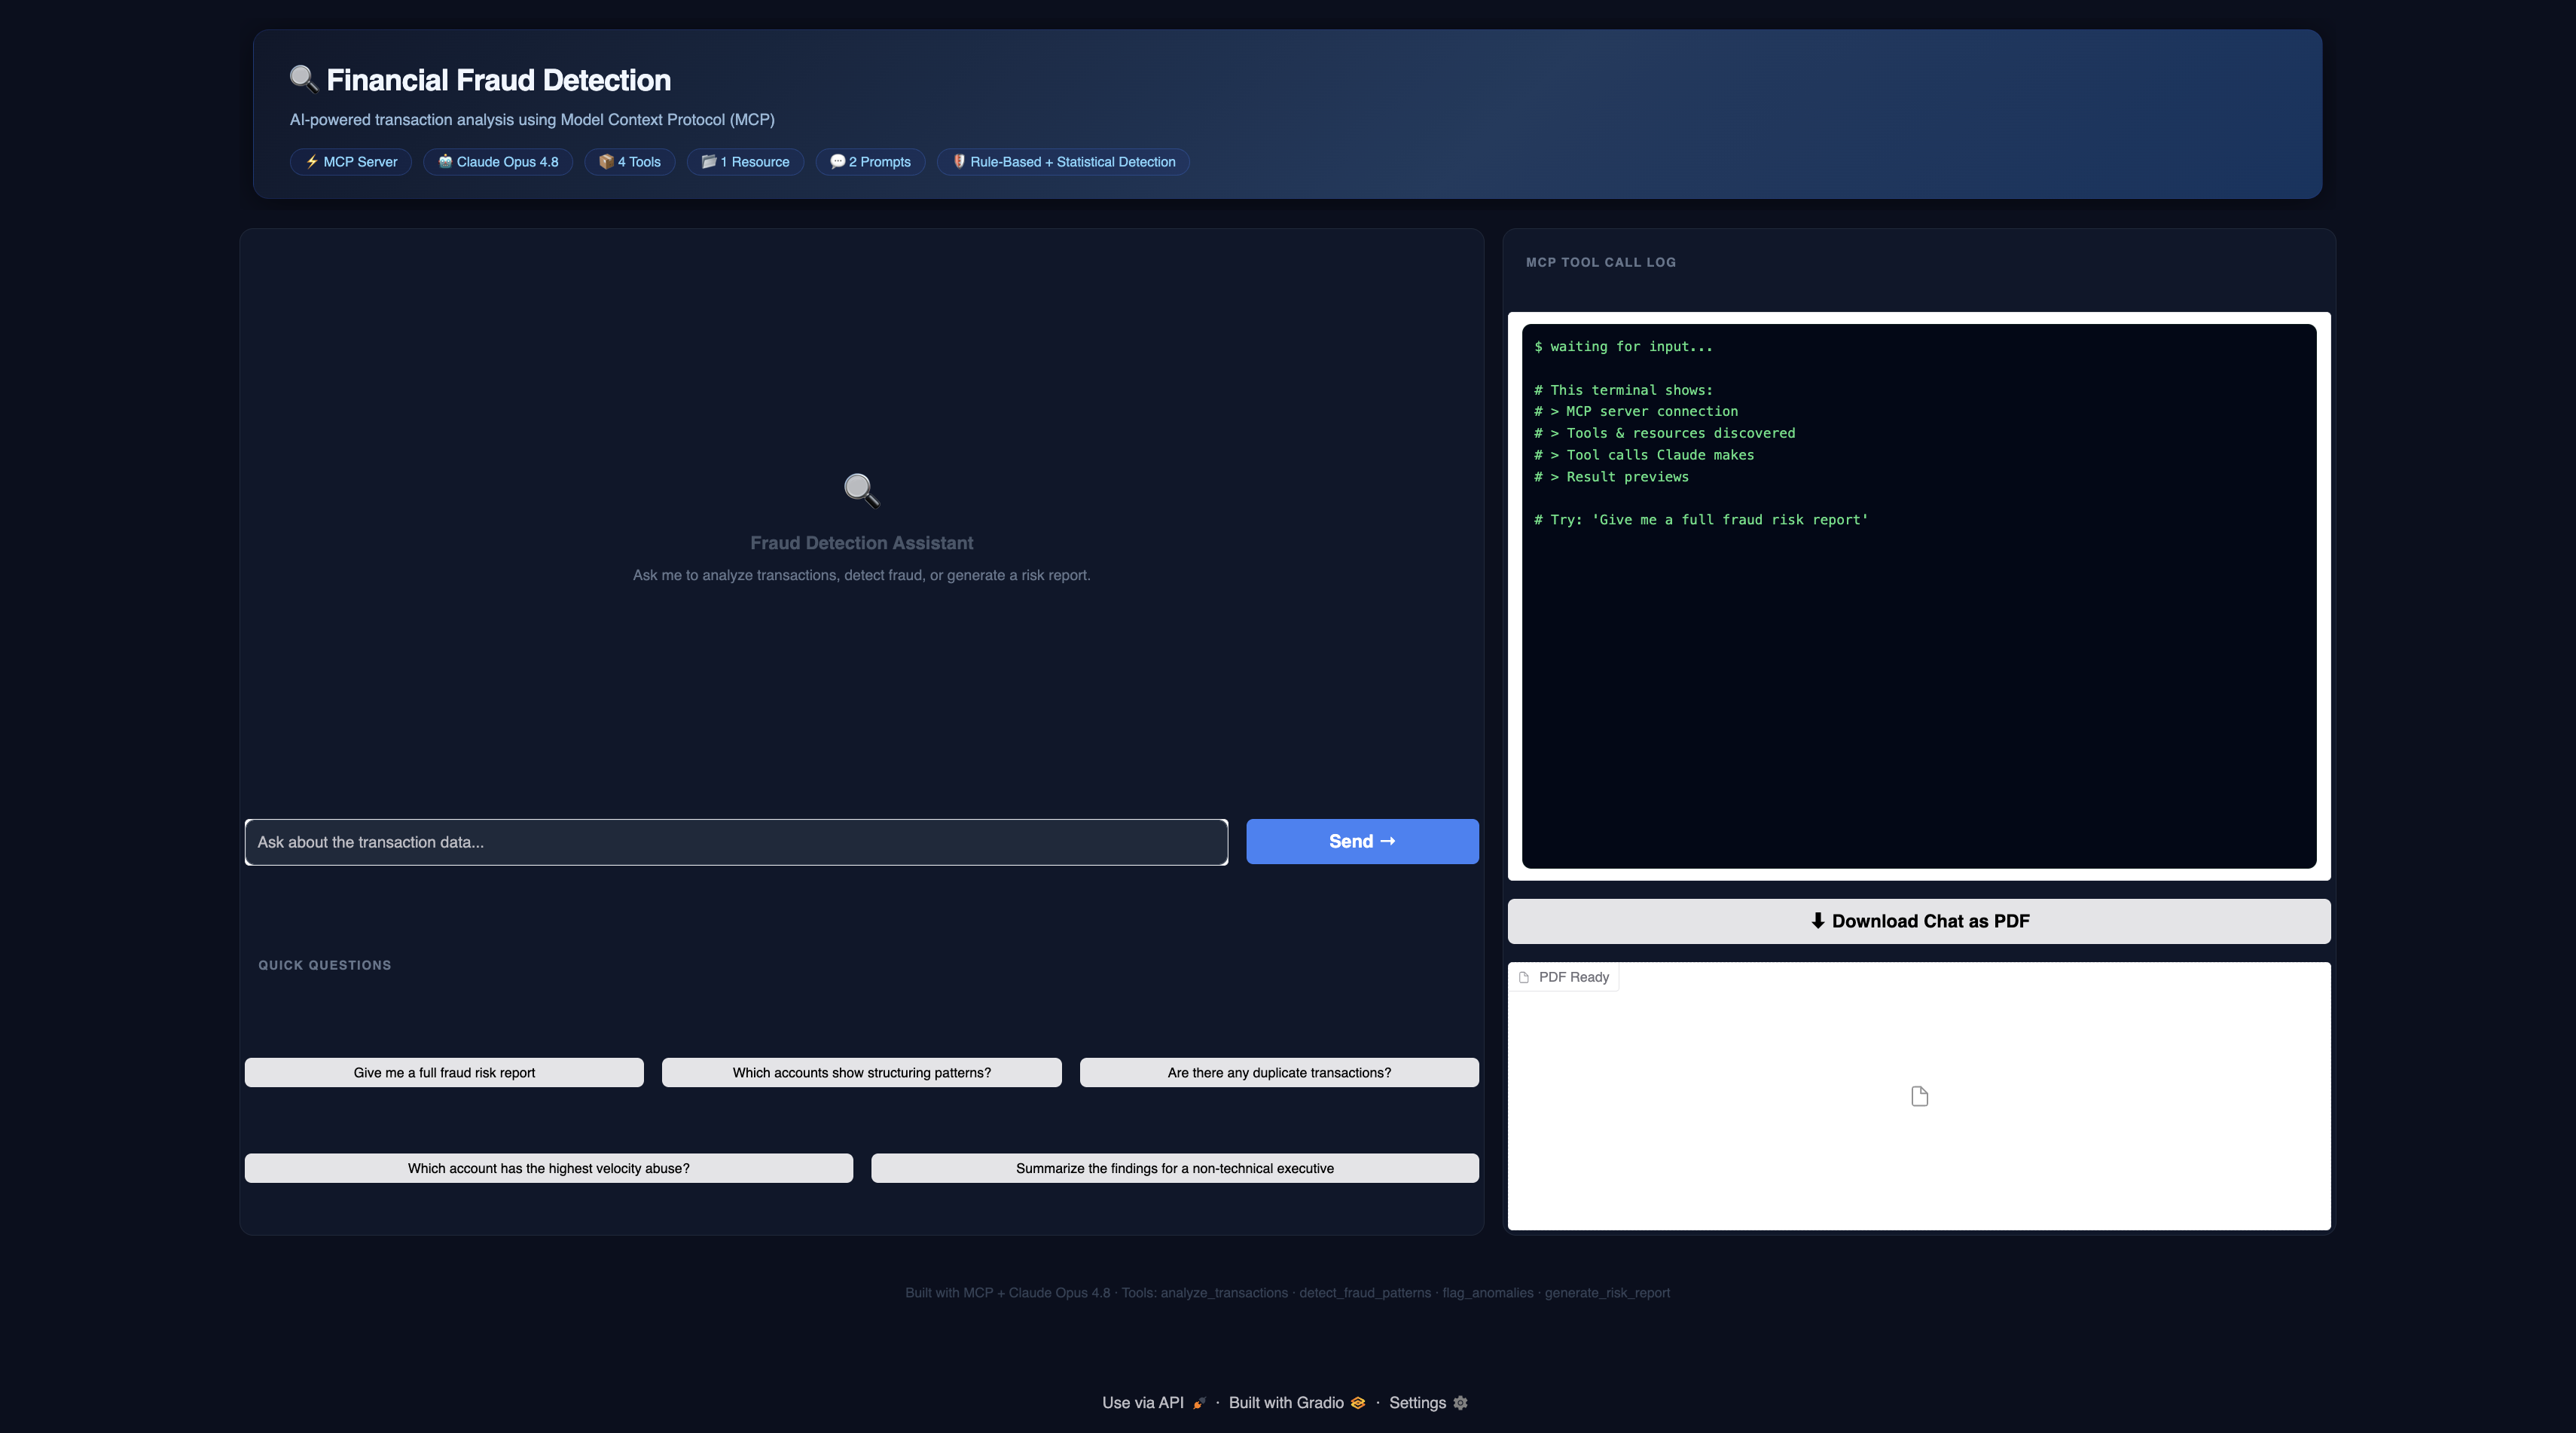Image resolution: width=2576 pixels, height=1433 pixels.
Task: Click the magnifying glass icon beside the title
Action: click(303, 79)
